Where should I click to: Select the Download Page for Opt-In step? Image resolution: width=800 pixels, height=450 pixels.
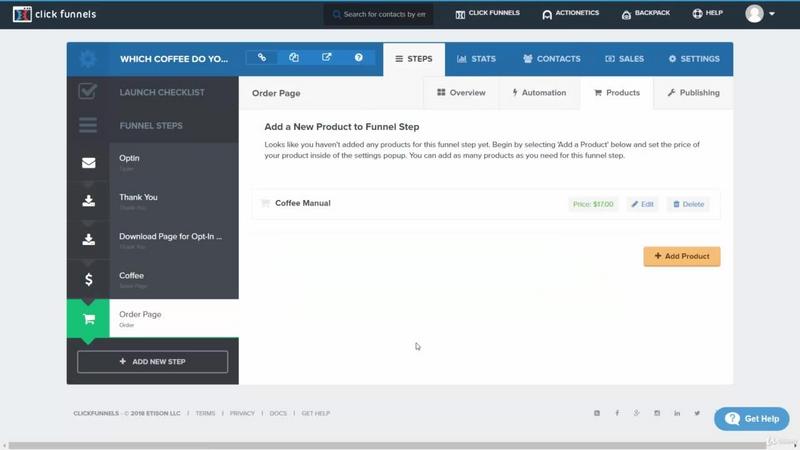153,240
